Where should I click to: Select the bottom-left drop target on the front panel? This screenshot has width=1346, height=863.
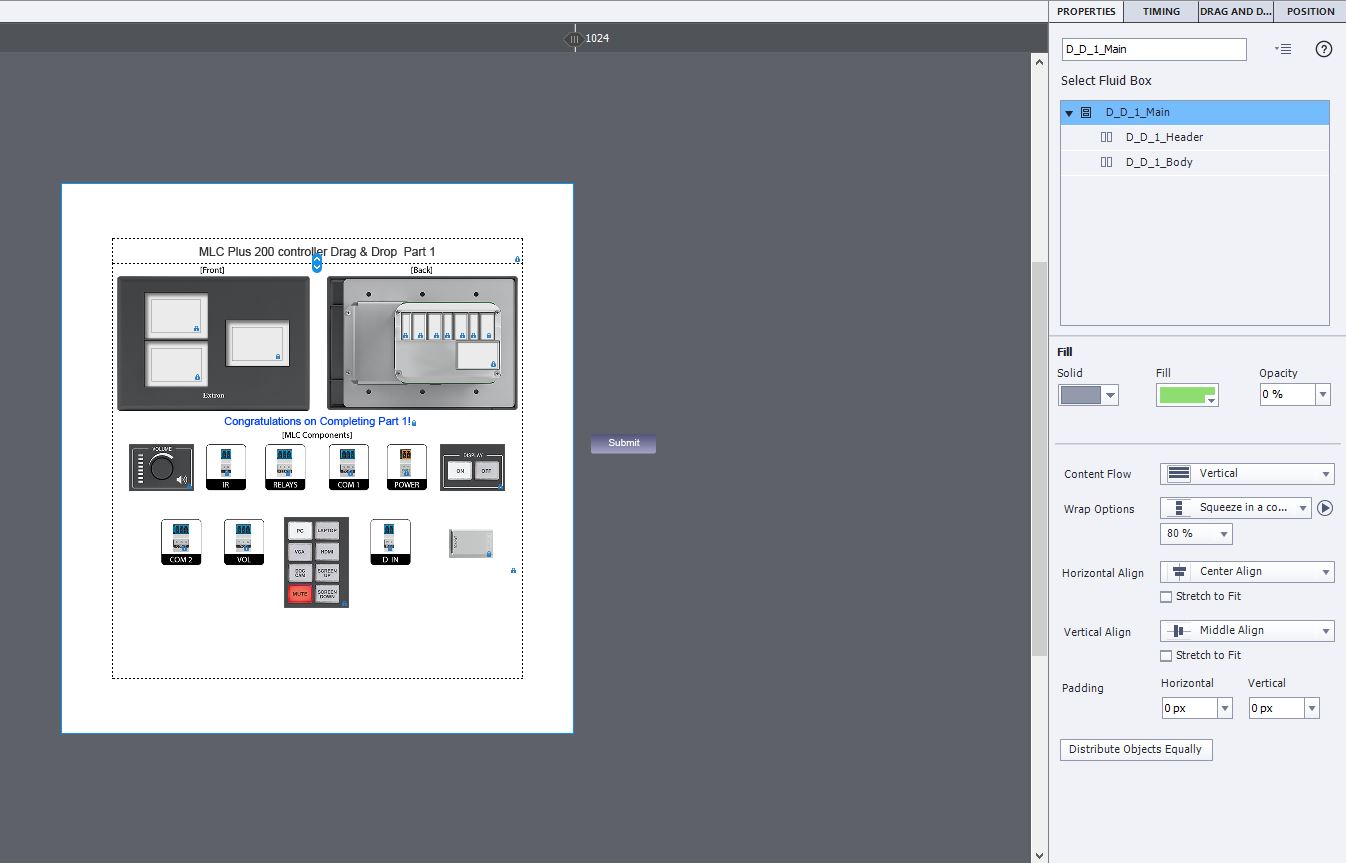[x=176, y=364]
